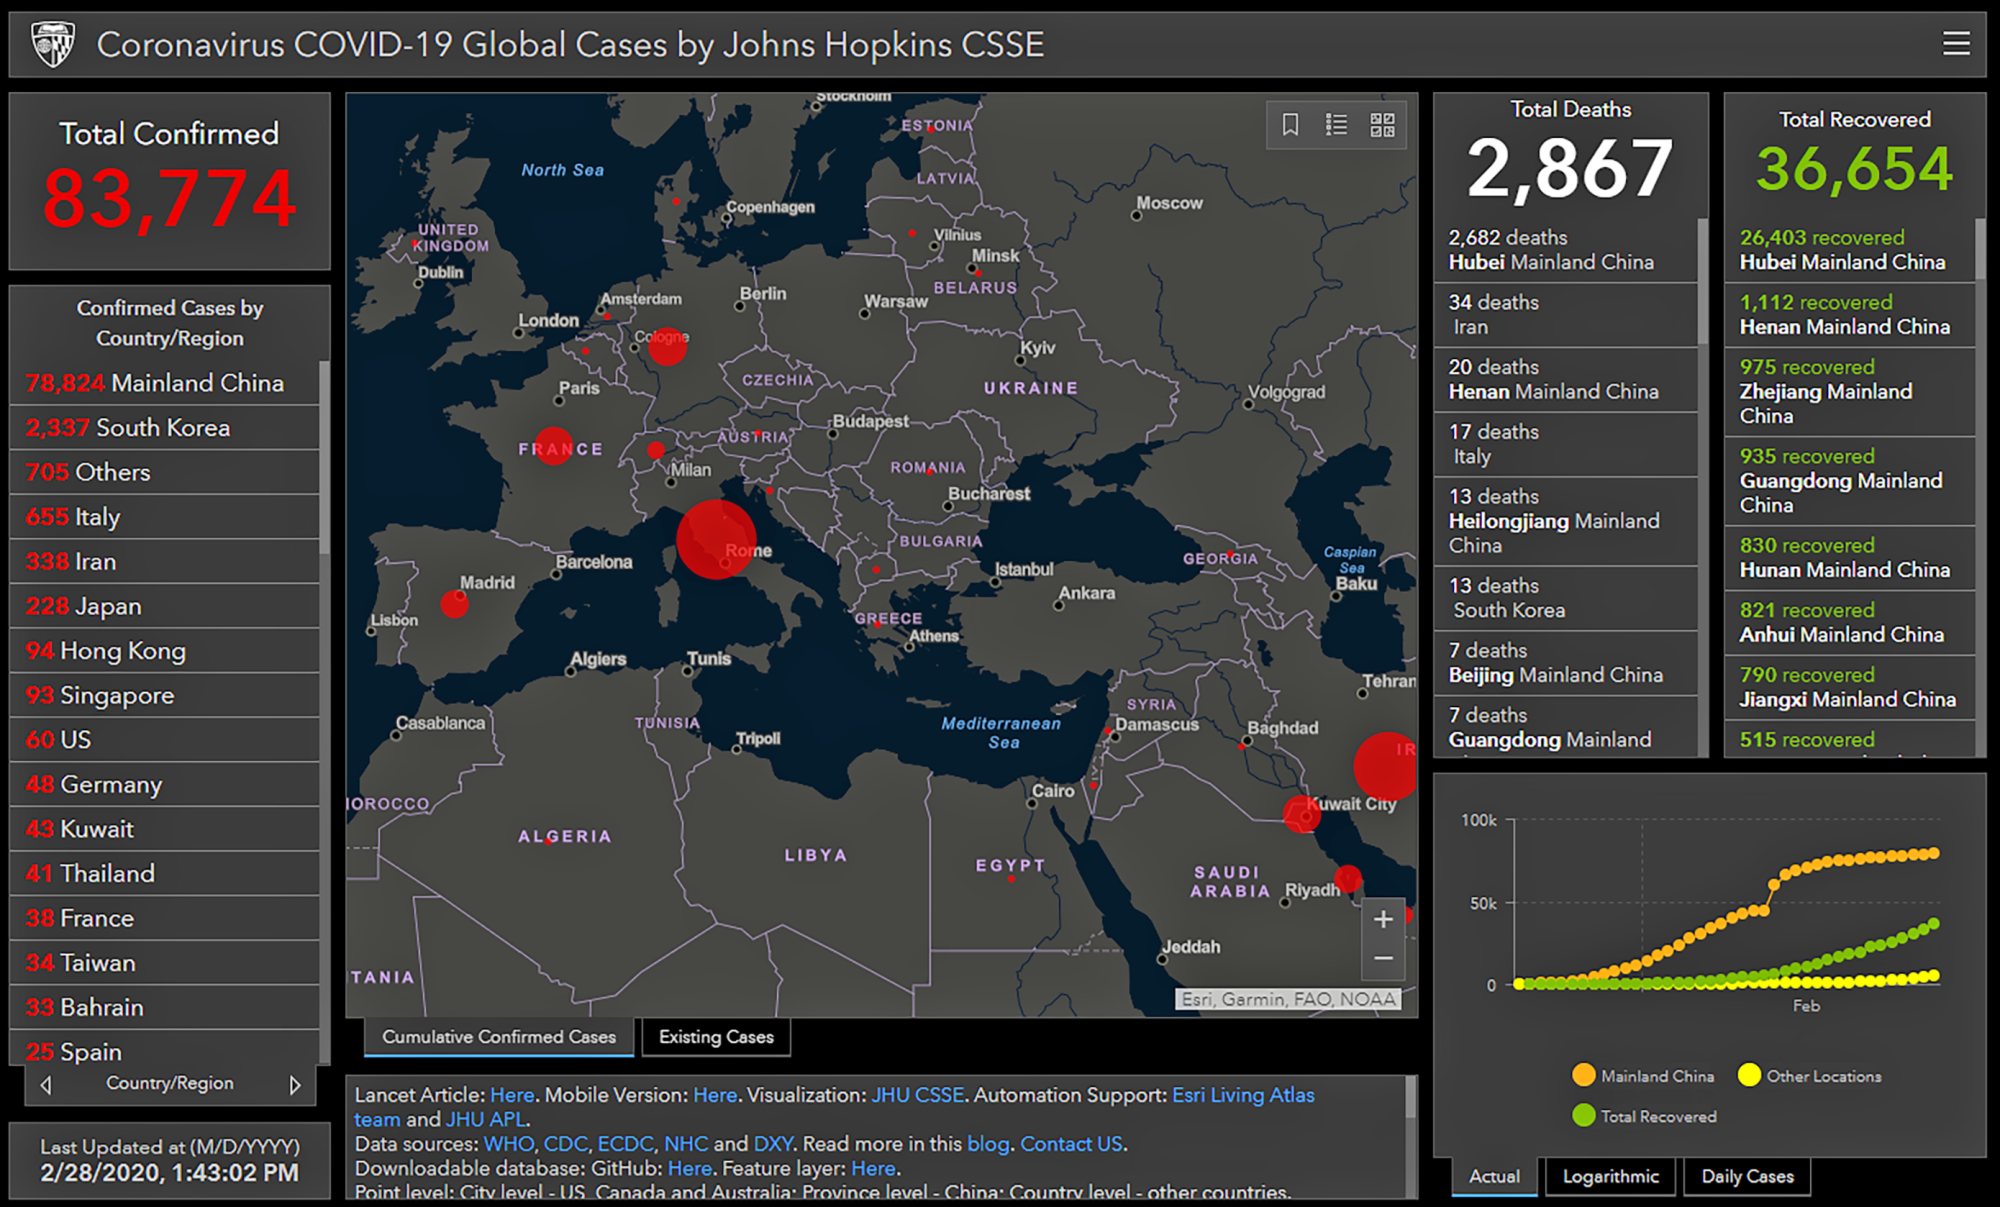Switch chart to Logarithmic tab
Image resolution: width=2000 pixels, height=1207 pixels.
tap(1610, 1176)
